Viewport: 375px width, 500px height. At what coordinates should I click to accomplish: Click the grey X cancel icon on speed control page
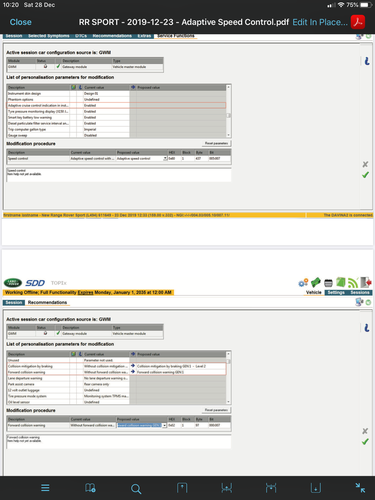click(365, 164)
